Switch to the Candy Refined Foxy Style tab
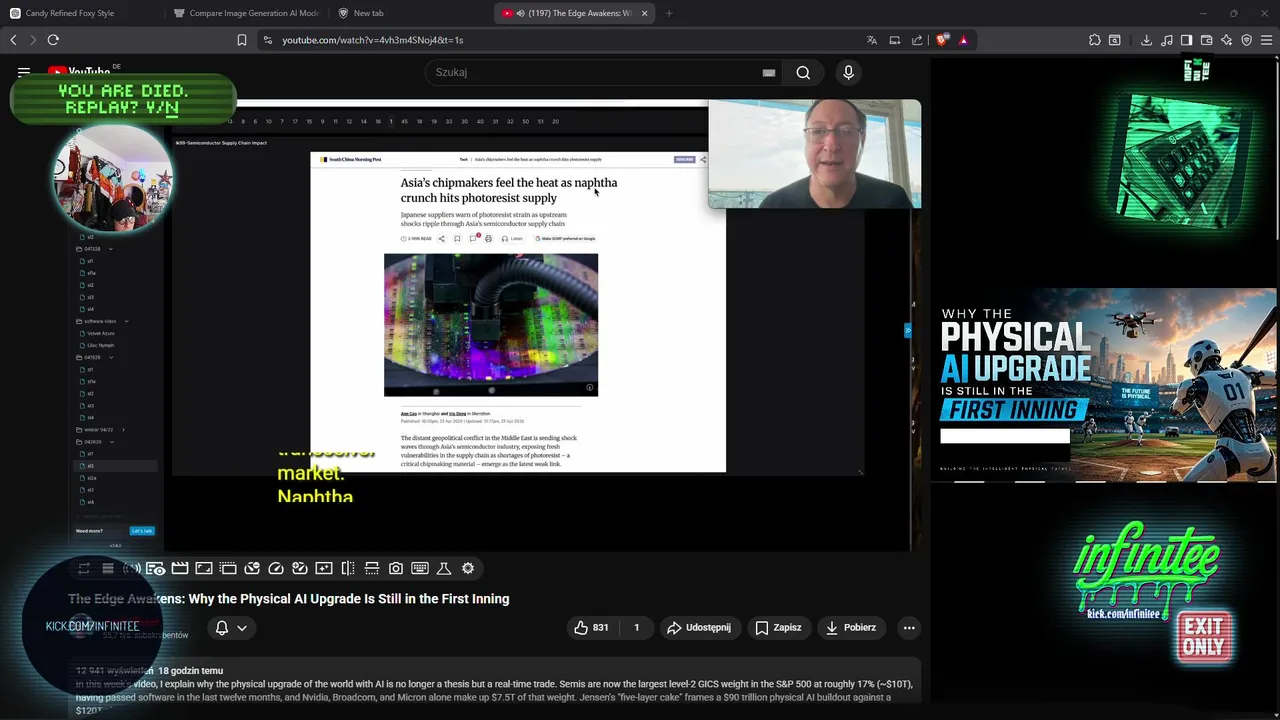1280x720 pixels. pyautogui.click(x=80, y=13)
